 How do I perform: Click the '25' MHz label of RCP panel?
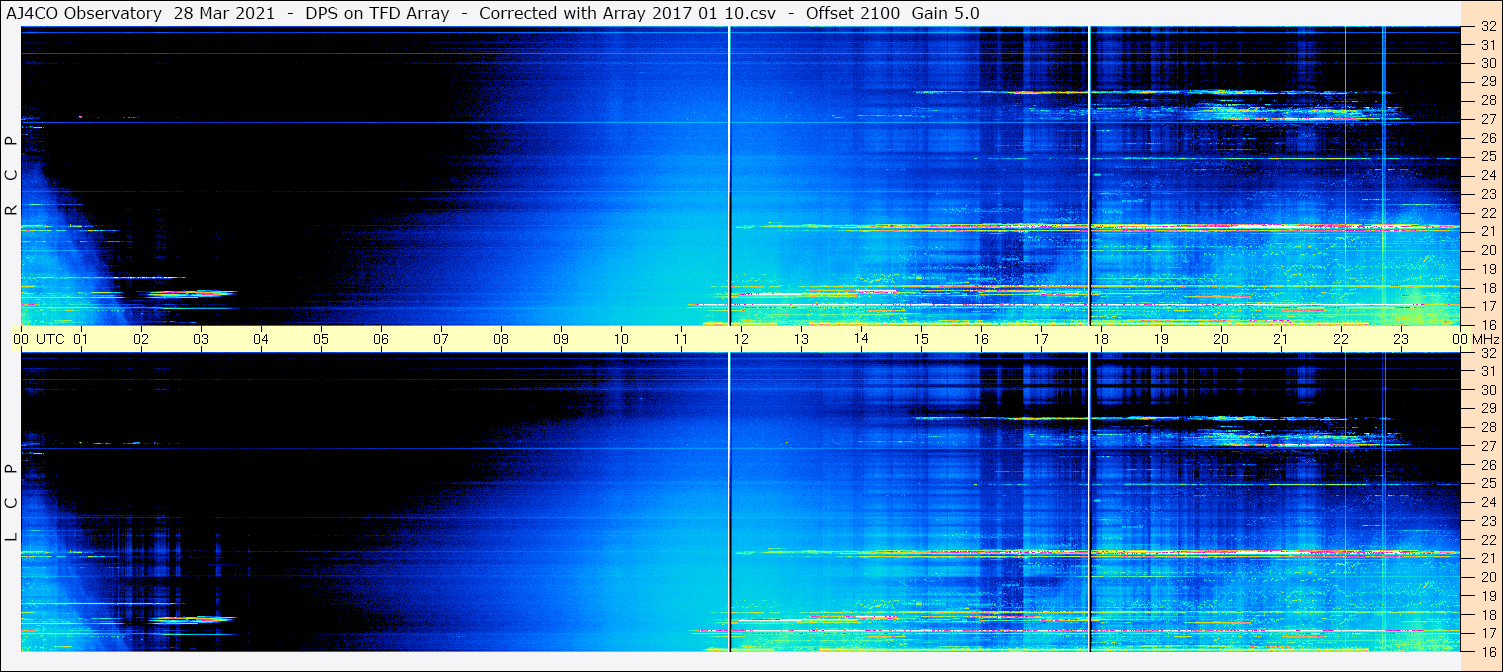click(1487, 157)
